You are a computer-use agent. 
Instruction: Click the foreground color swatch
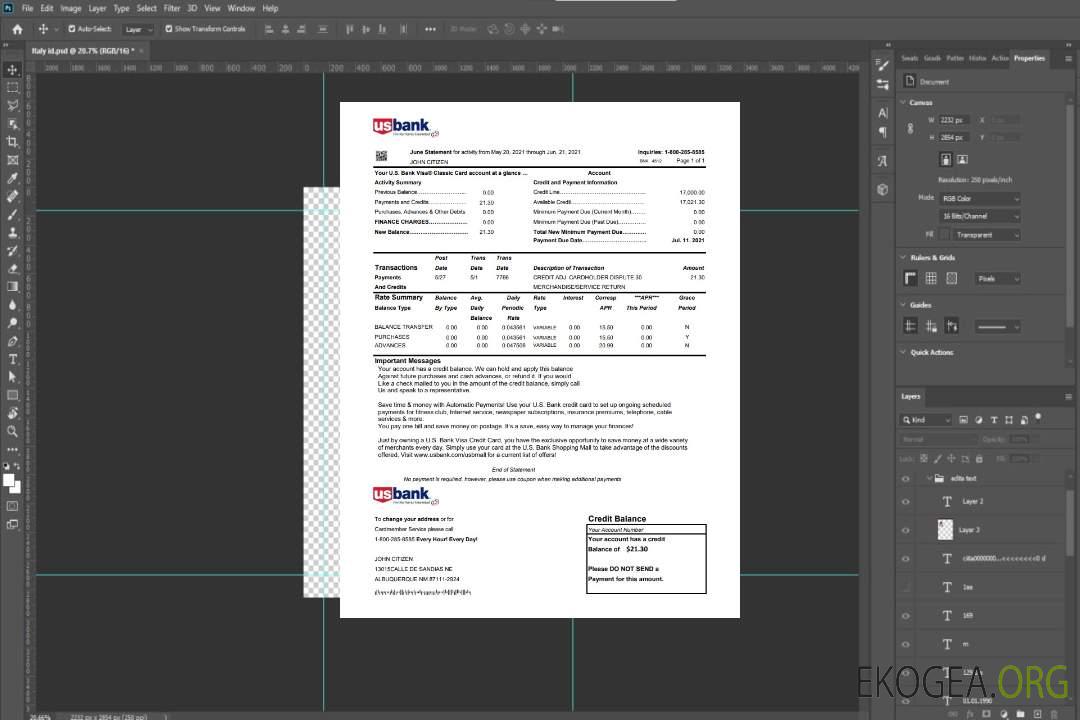pyautogui.click(x=9, y=480)
